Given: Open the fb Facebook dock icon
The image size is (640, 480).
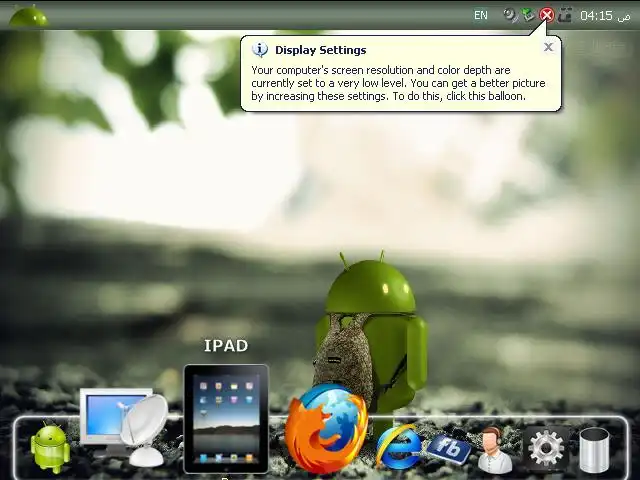Looking at the screenshot, I should click(449, 449).
